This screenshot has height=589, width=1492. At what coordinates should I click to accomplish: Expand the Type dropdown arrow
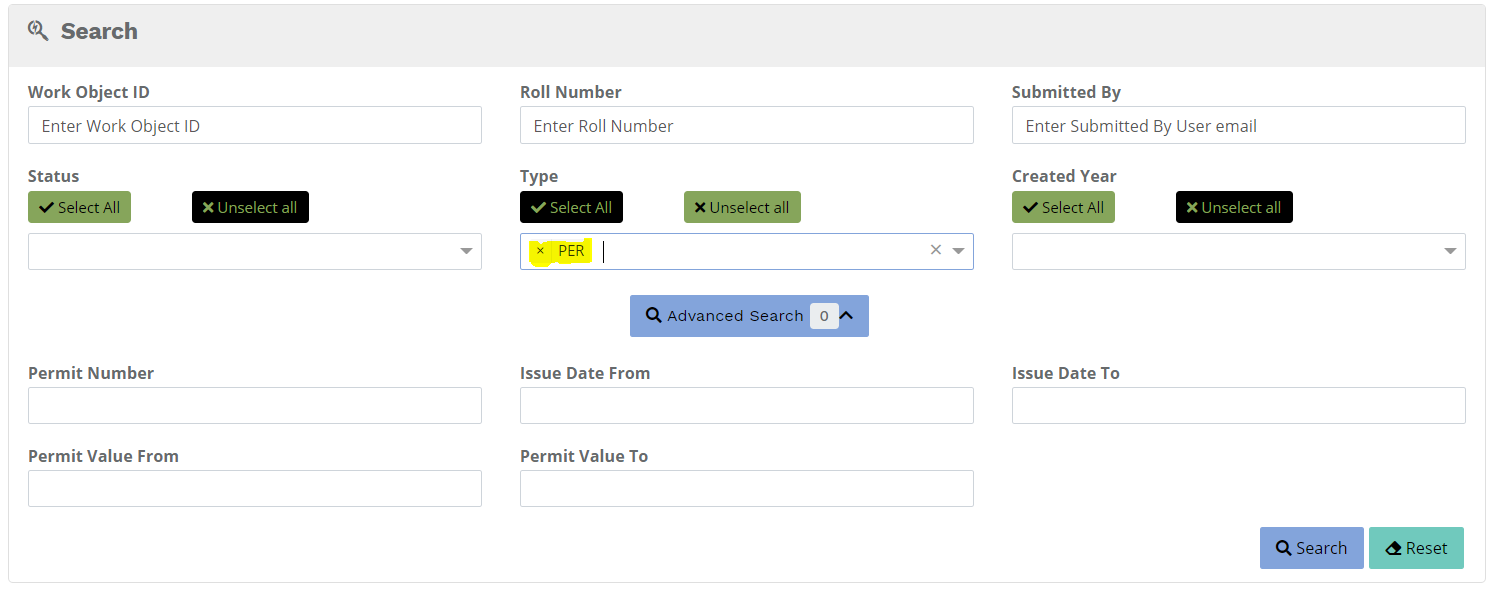point(959,252)
